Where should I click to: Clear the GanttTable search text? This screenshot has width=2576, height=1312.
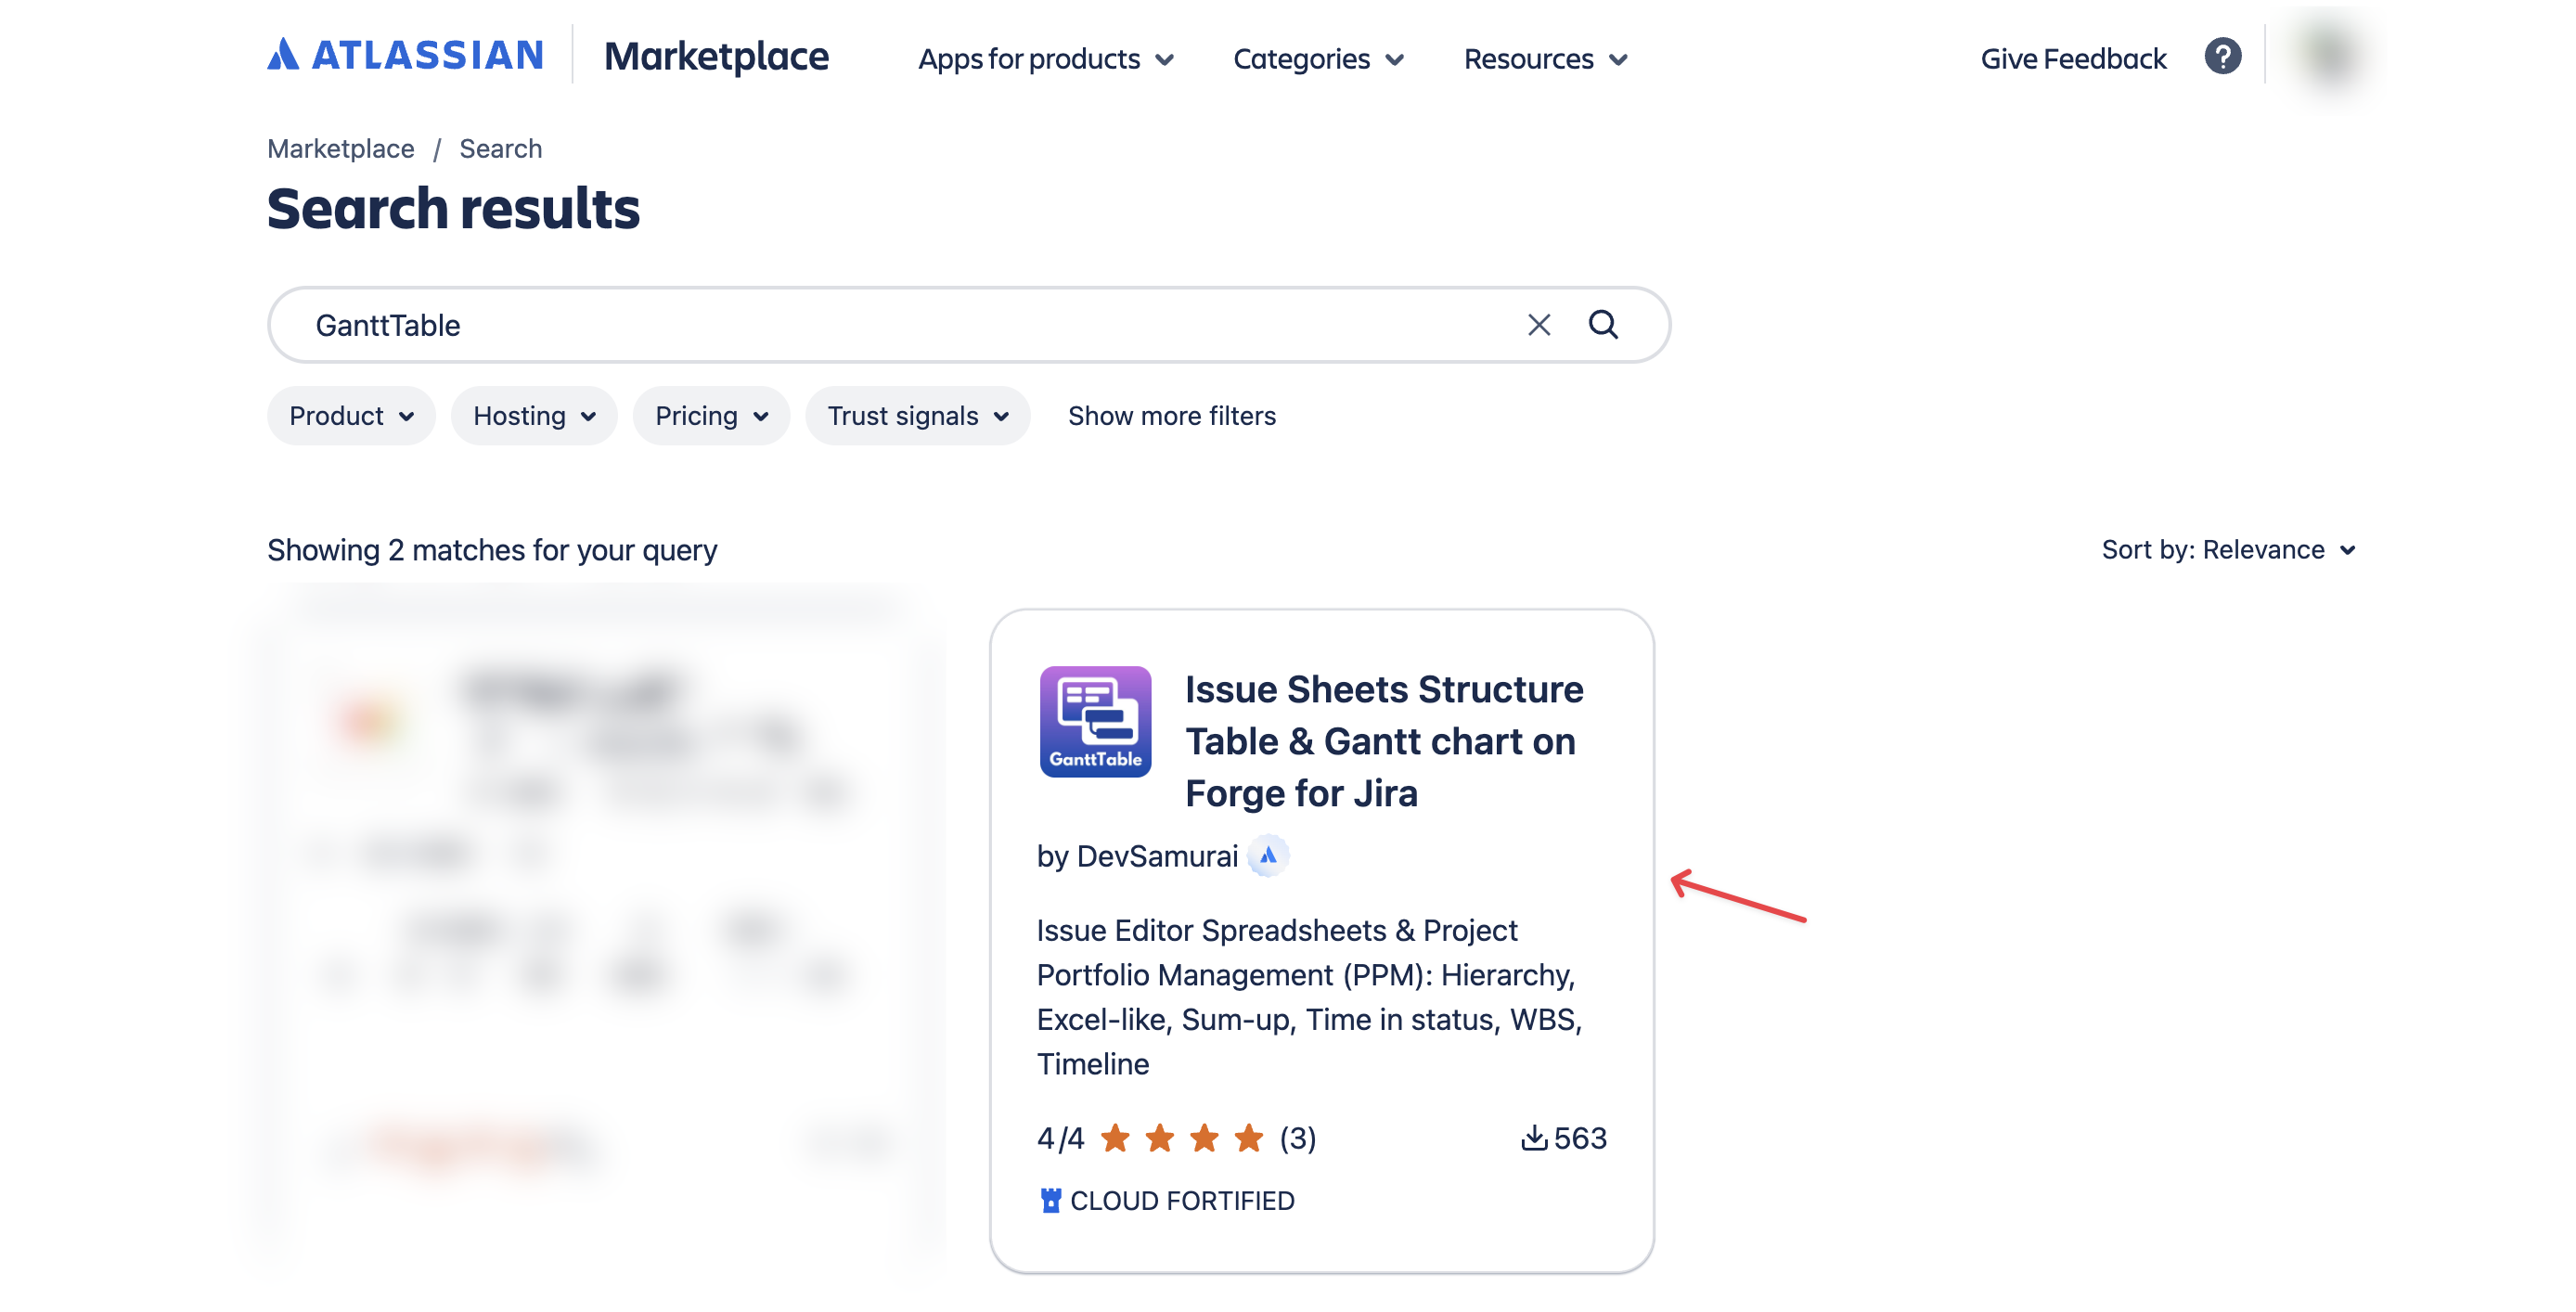coord(1538,325)
